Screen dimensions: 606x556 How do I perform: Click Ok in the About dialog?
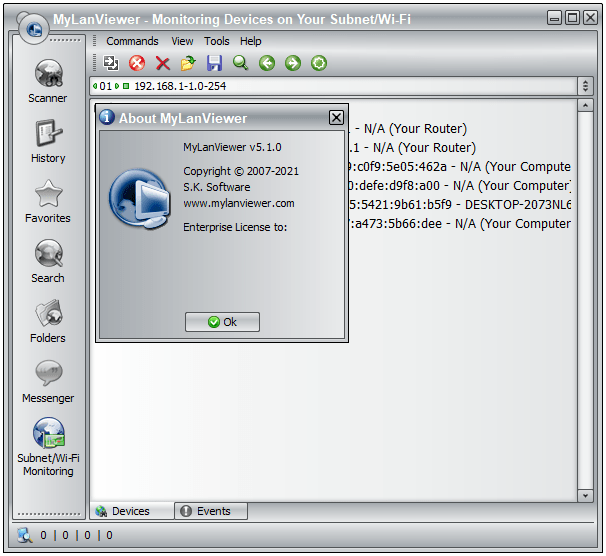(222, 322)
